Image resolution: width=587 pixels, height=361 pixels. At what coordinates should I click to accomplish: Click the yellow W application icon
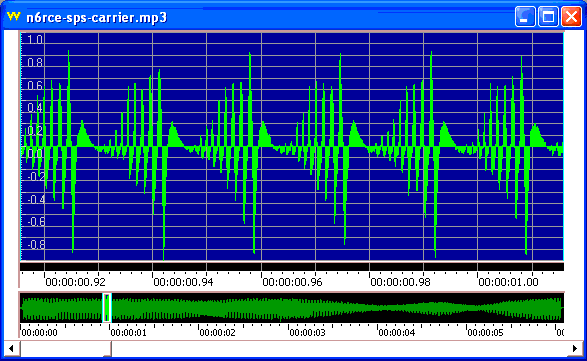[13, 16]
